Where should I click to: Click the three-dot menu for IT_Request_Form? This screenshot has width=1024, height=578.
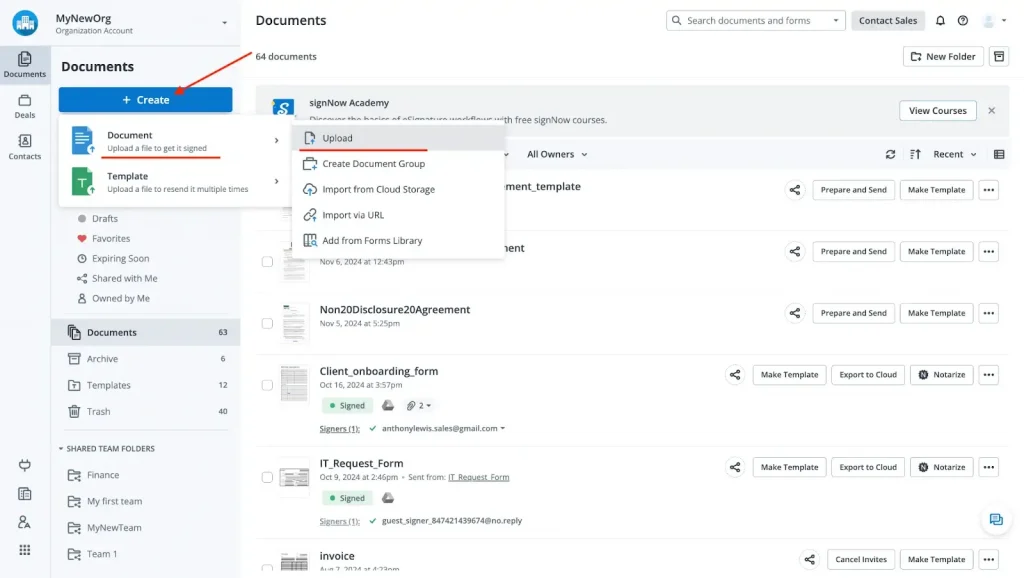coord(988,467)
